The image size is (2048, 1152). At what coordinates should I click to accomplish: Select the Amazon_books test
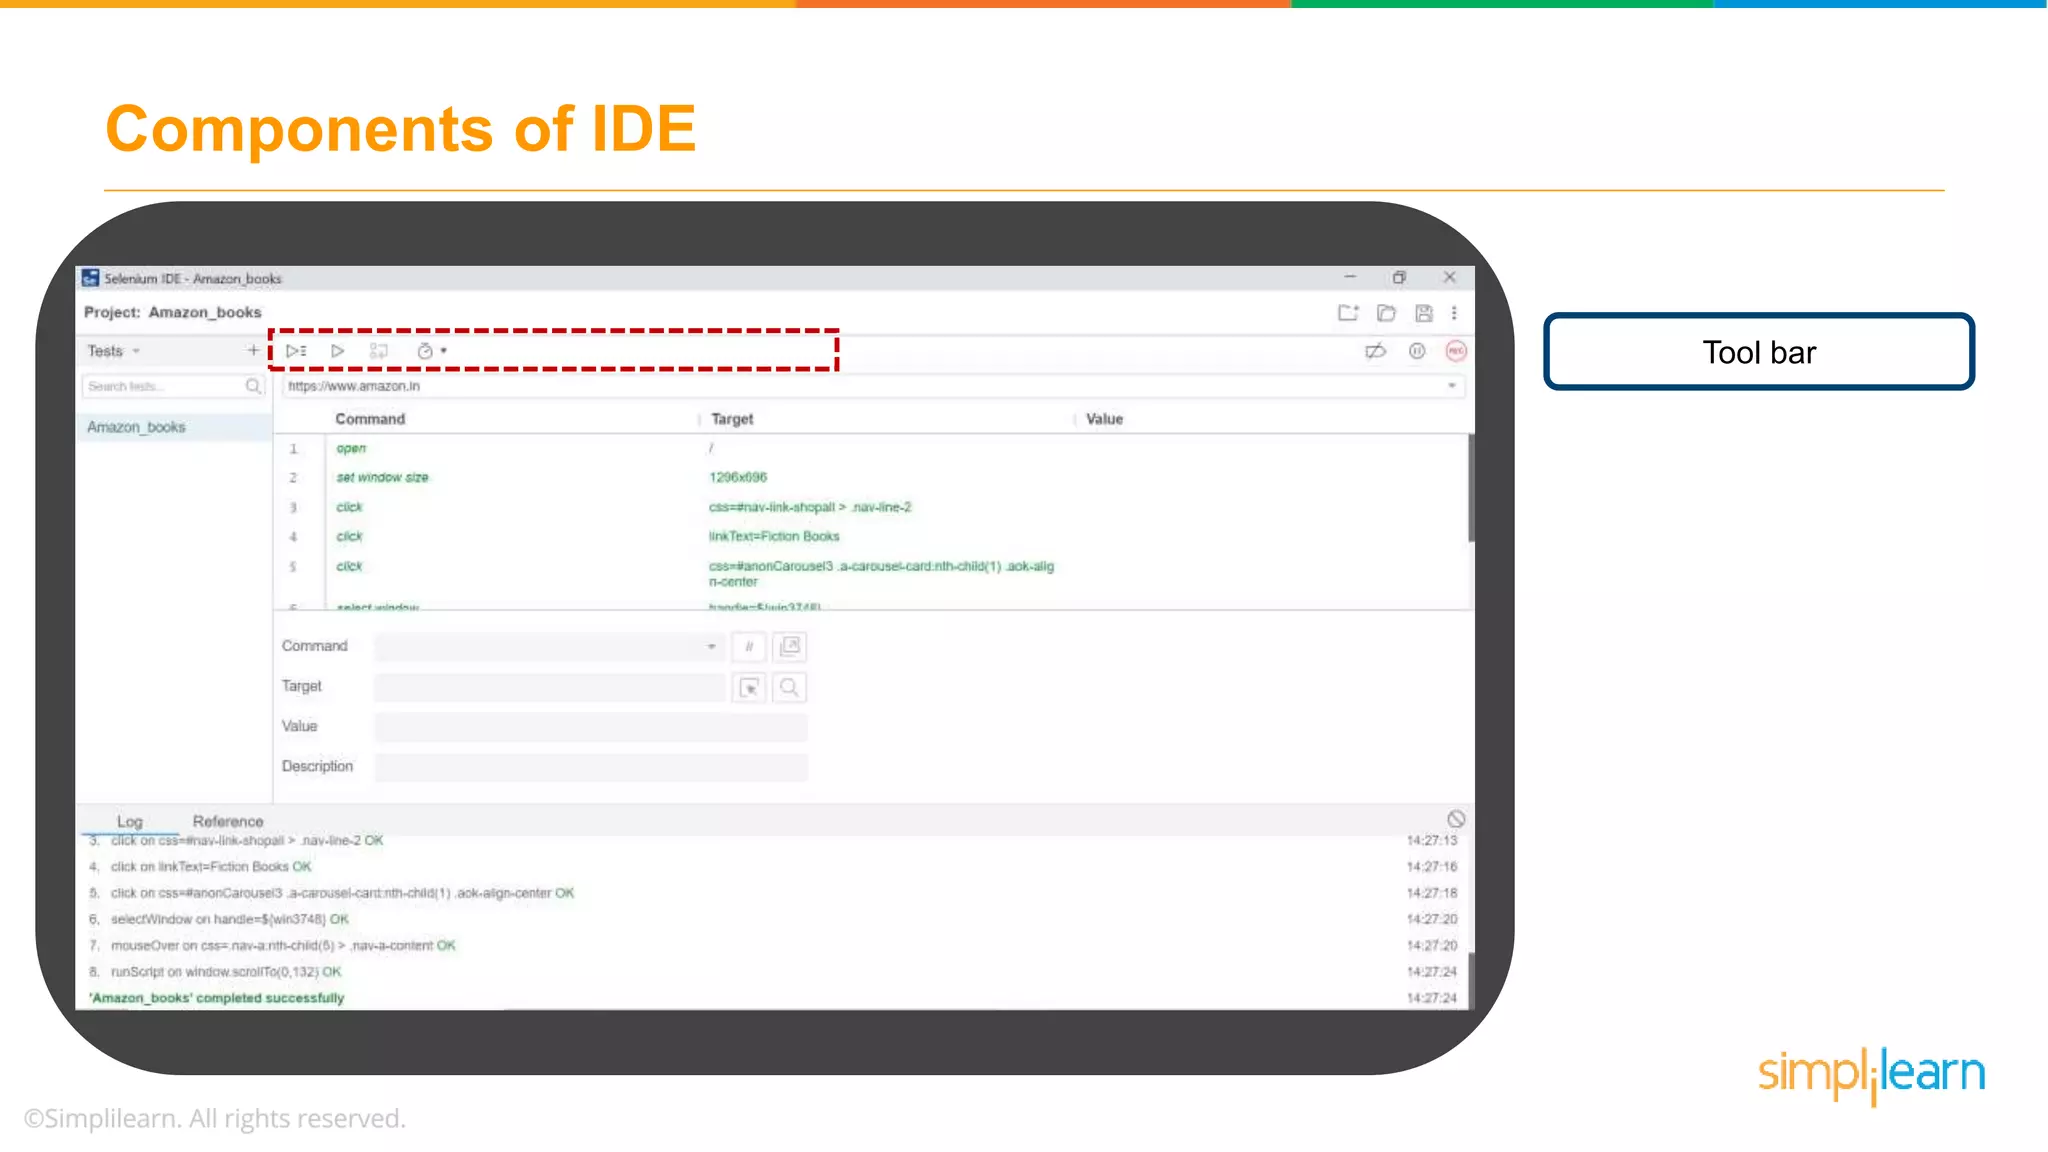point(173,427)
